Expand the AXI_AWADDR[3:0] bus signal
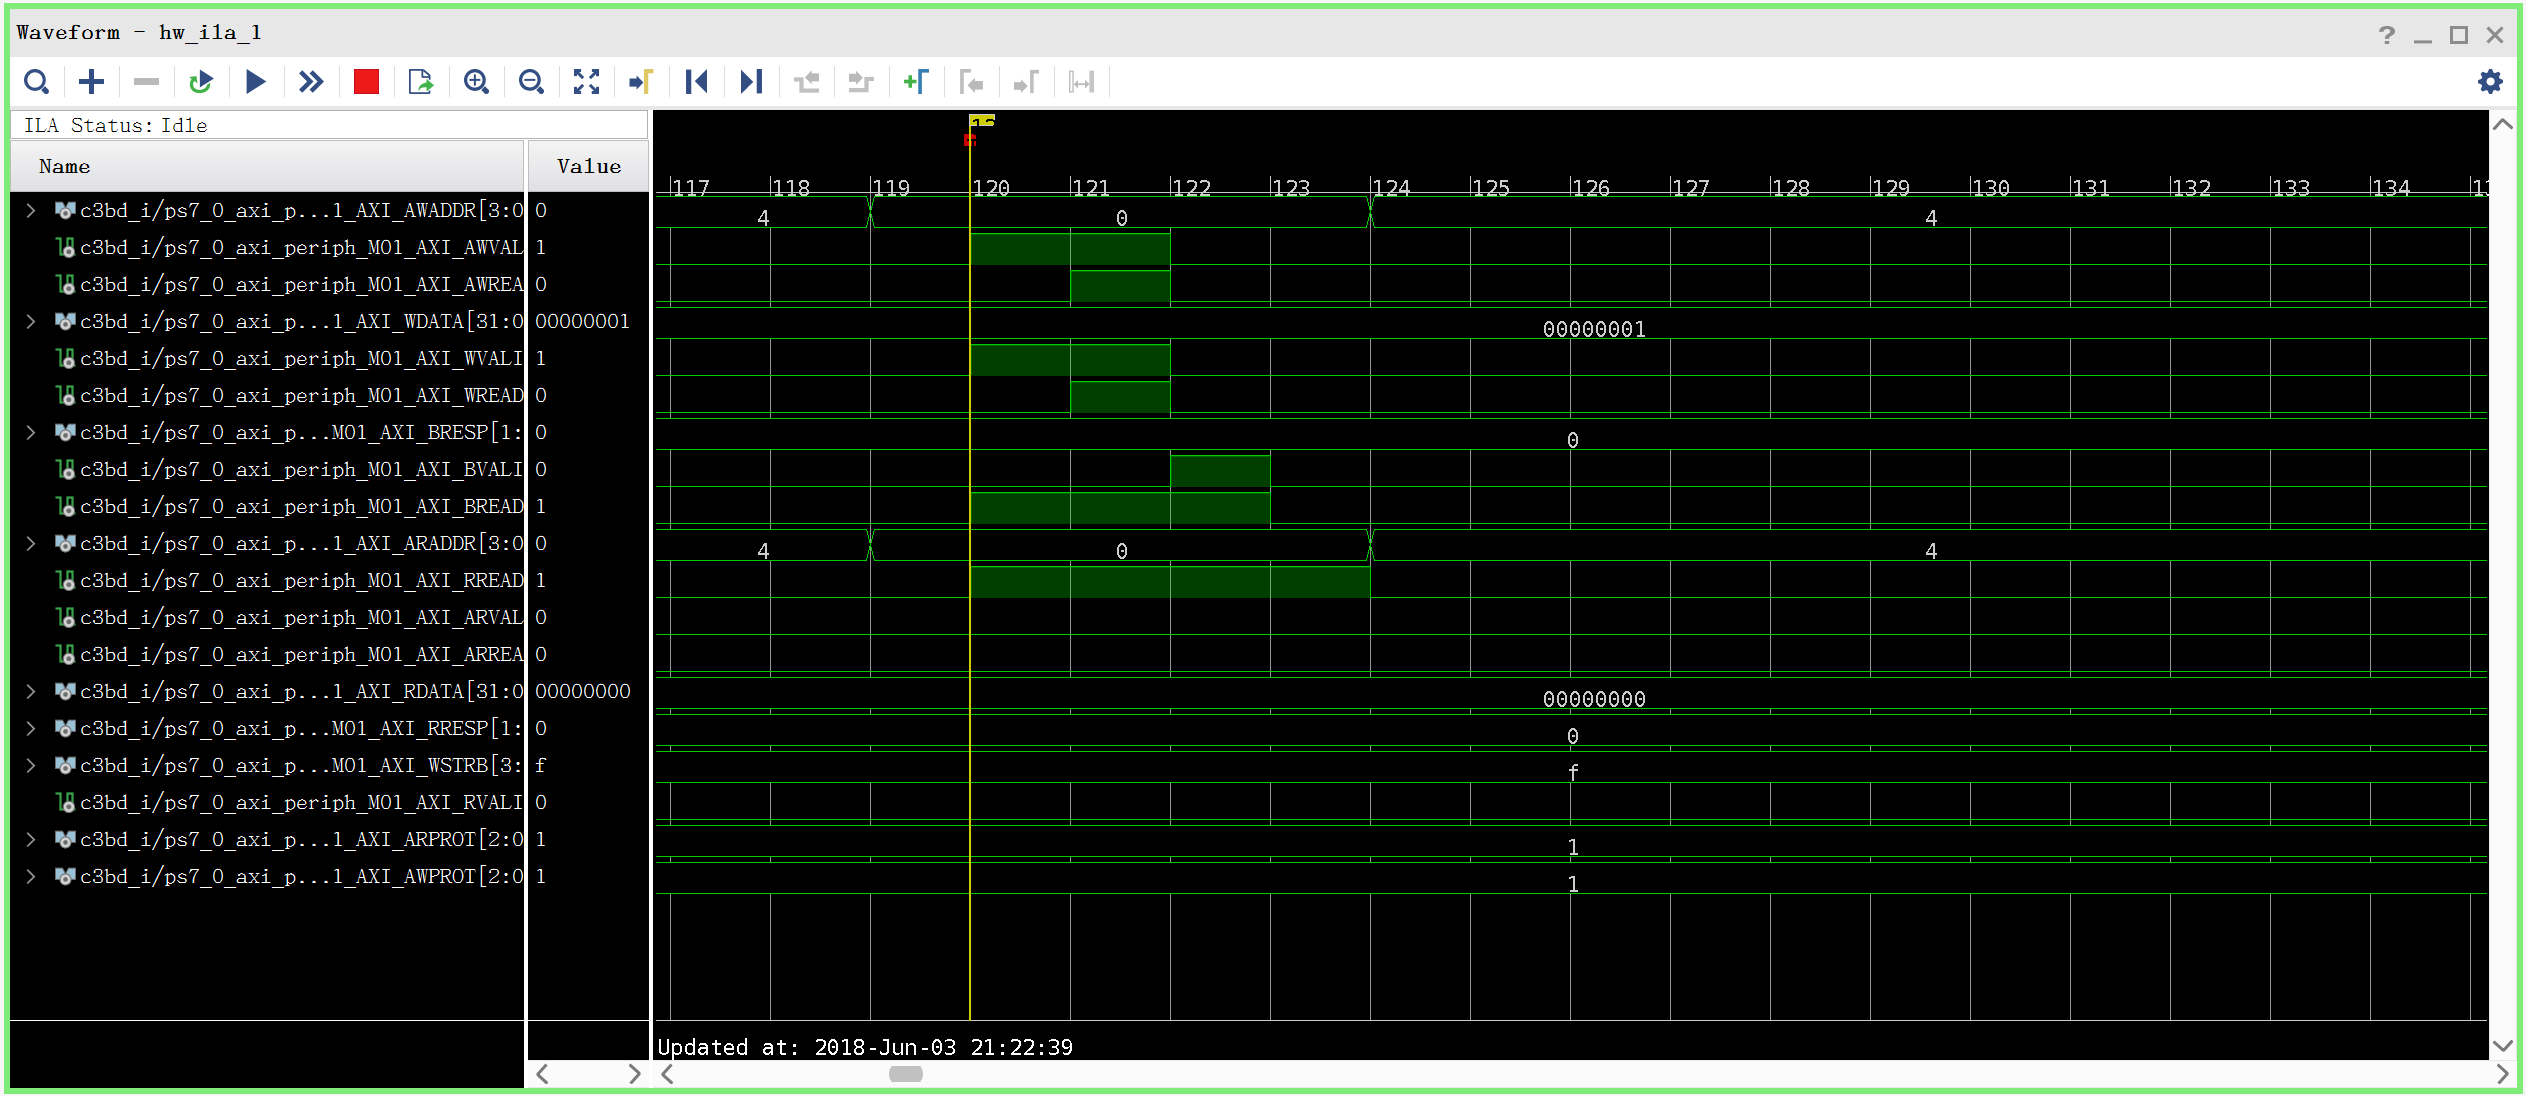The height and width of the screenshot is (1096, 2526). (31, 210)
